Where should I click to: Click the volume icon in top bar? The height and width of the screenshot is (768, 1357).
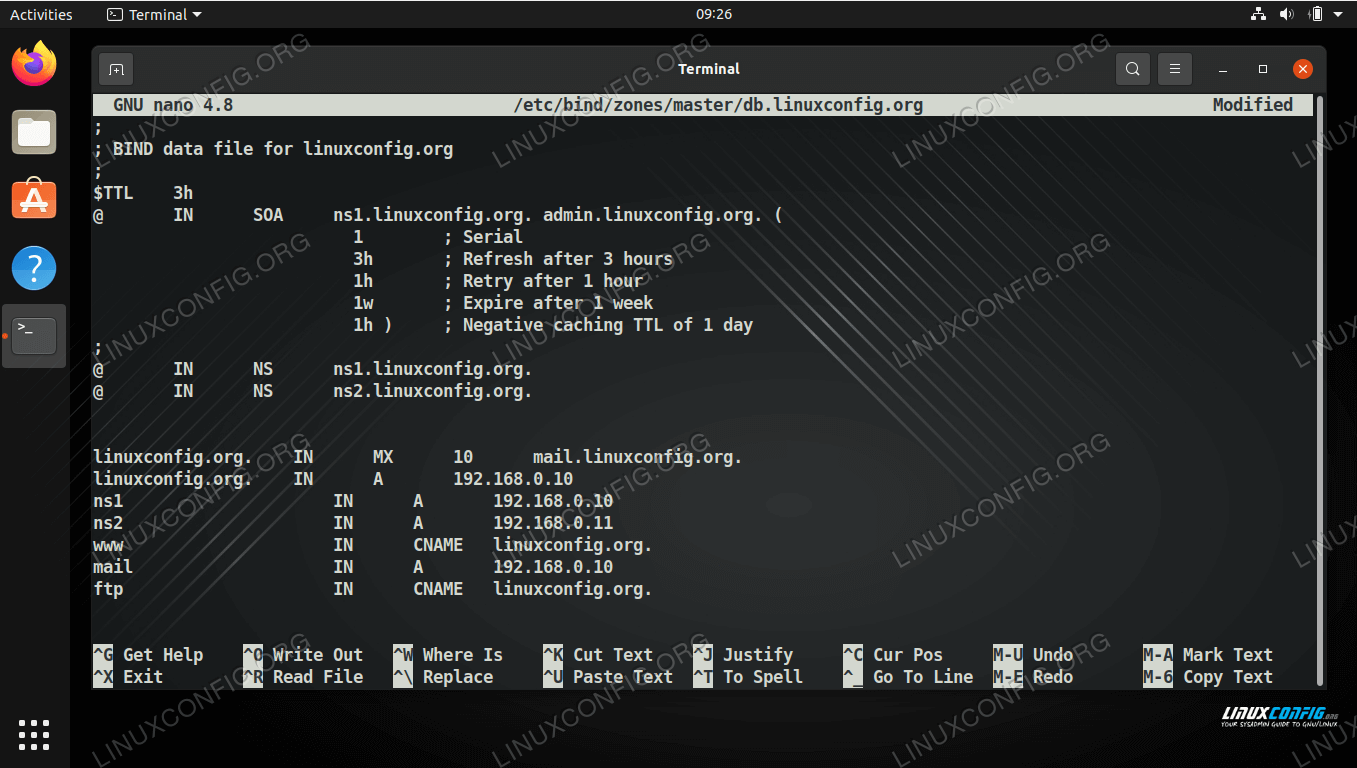pos(1286,14)
